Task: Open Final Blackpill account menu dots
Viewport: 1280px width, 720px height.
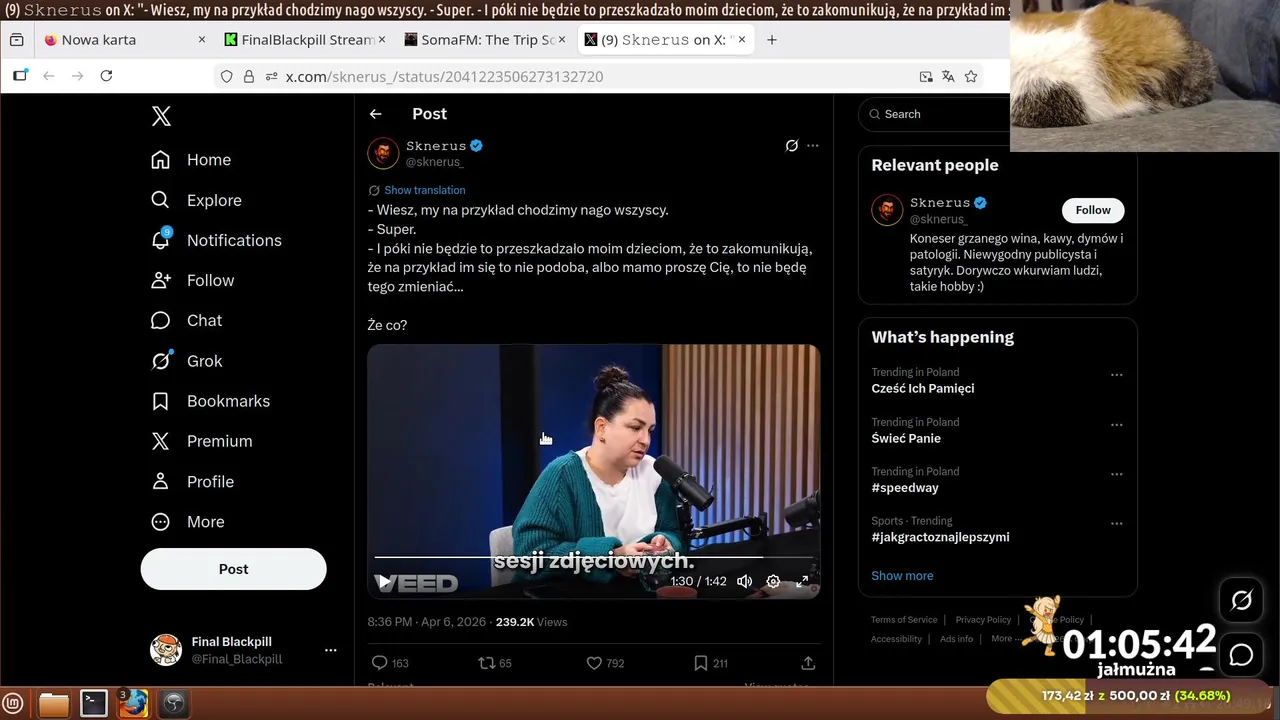Action: tap(331, 650)
